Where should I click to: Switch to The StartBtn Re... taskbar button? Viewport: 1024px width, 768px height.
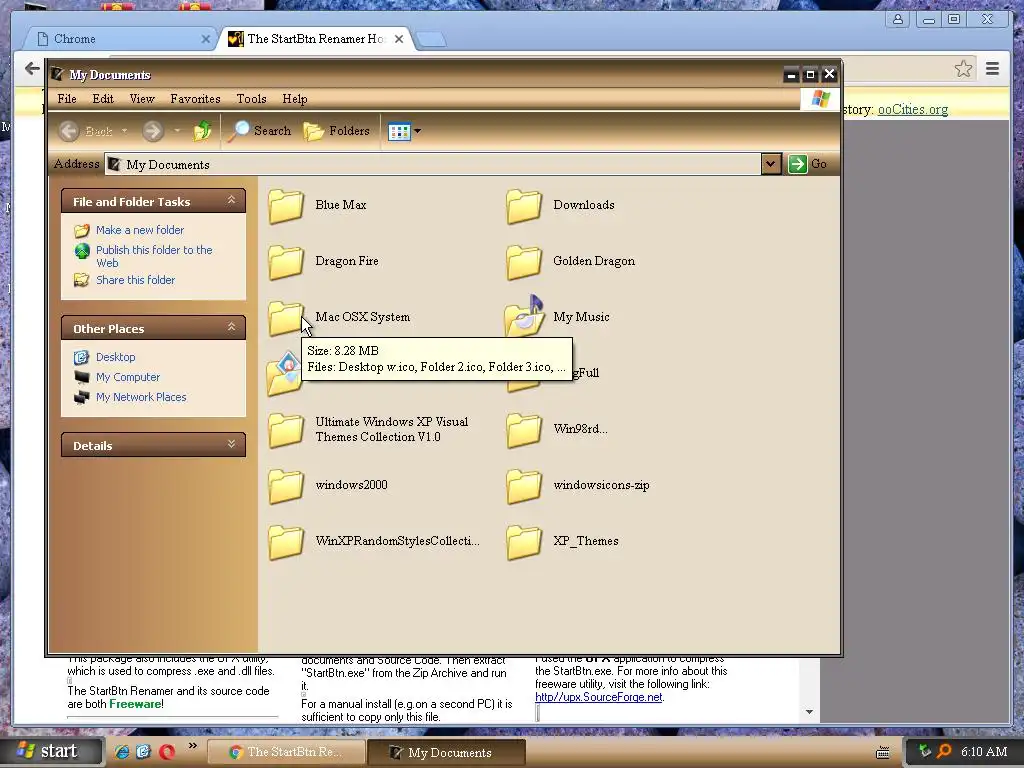(x=287, y=752)
